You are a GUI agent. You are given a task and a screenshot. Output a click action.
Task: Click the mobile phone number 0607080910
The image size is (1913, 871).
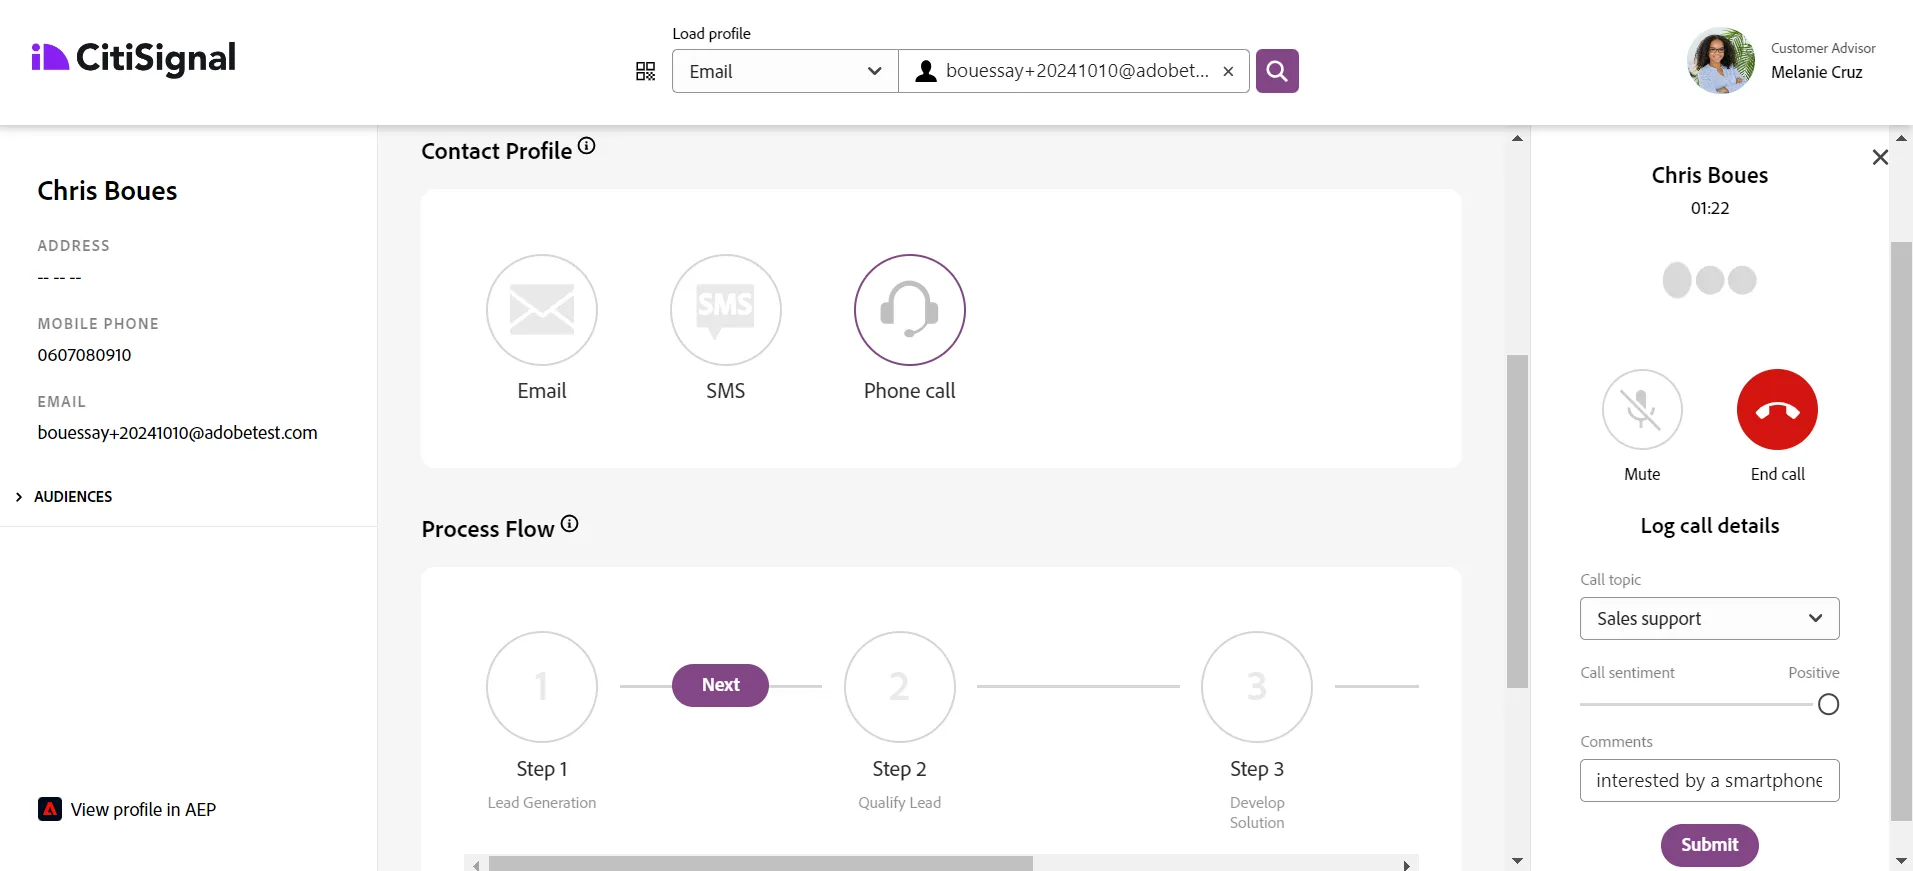coord(84,355)
